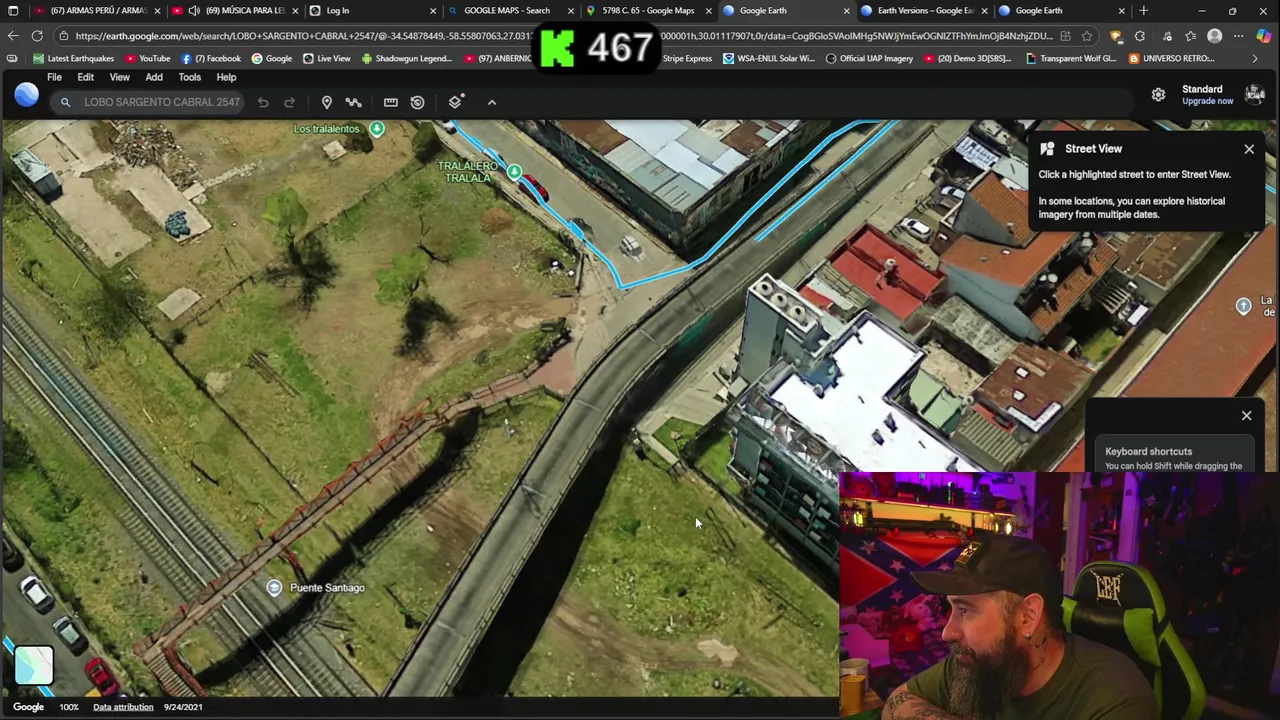Open the Google account avatar menu
Screen dimensions: 1280x720
[1254, 95]
